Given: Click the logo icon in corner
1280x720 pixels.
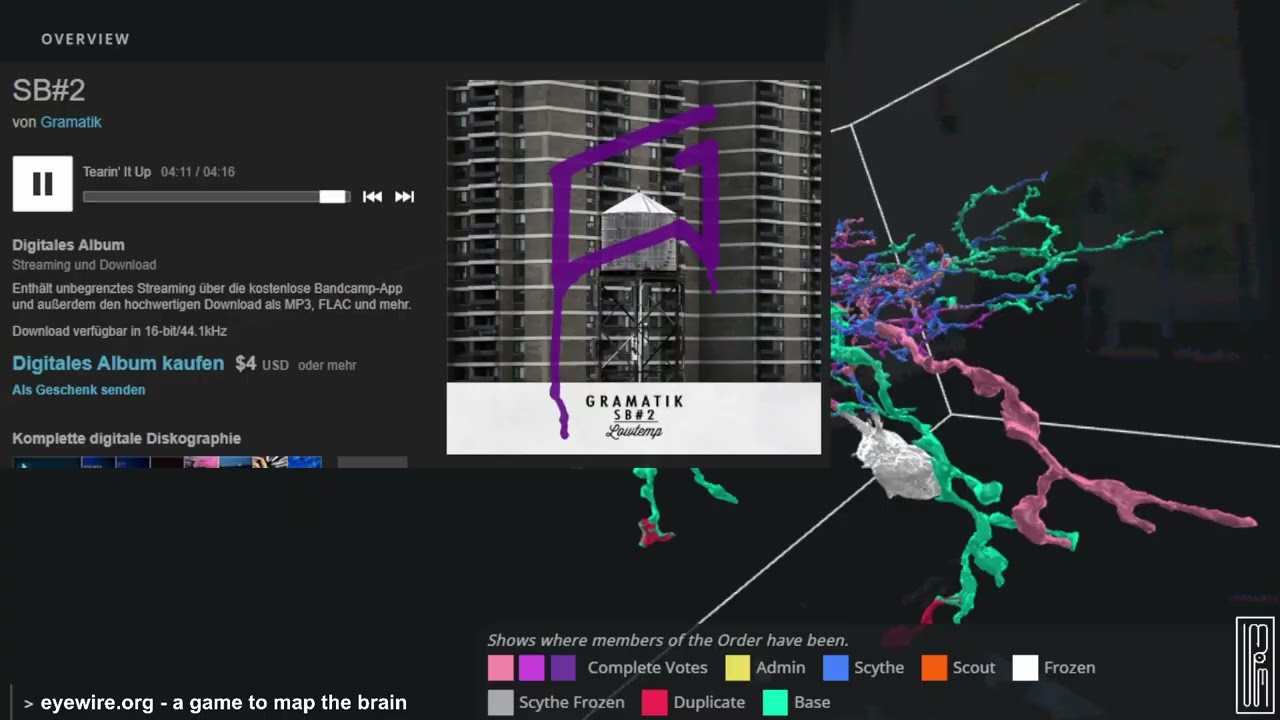Looking at the screenshot, I should click(x=1255, y=663).
